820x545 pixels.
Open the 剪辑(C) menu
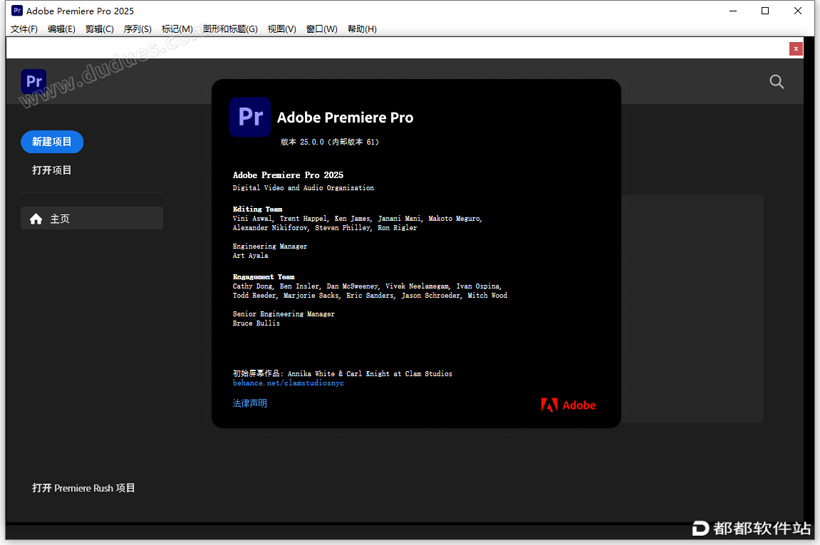click(99, 29)
